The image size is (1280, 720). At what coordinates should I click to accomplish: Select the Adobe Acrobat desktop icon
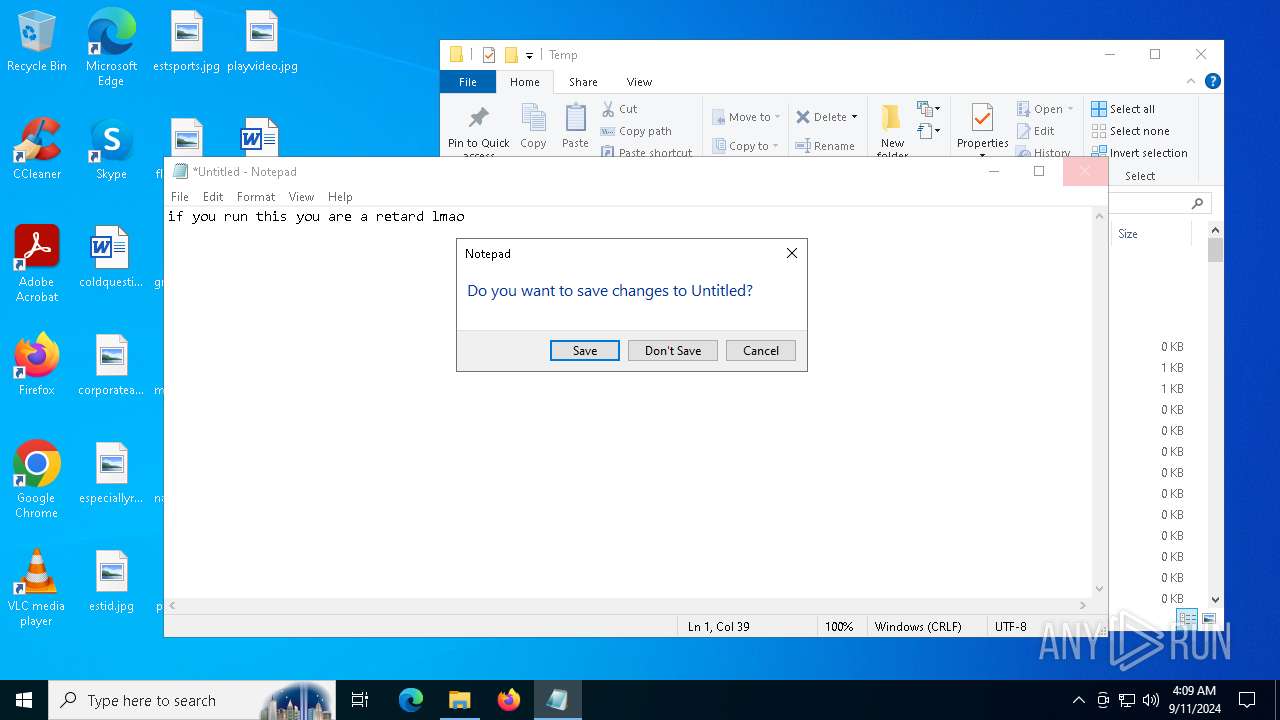pyautogui.click(x=37, y=264)
